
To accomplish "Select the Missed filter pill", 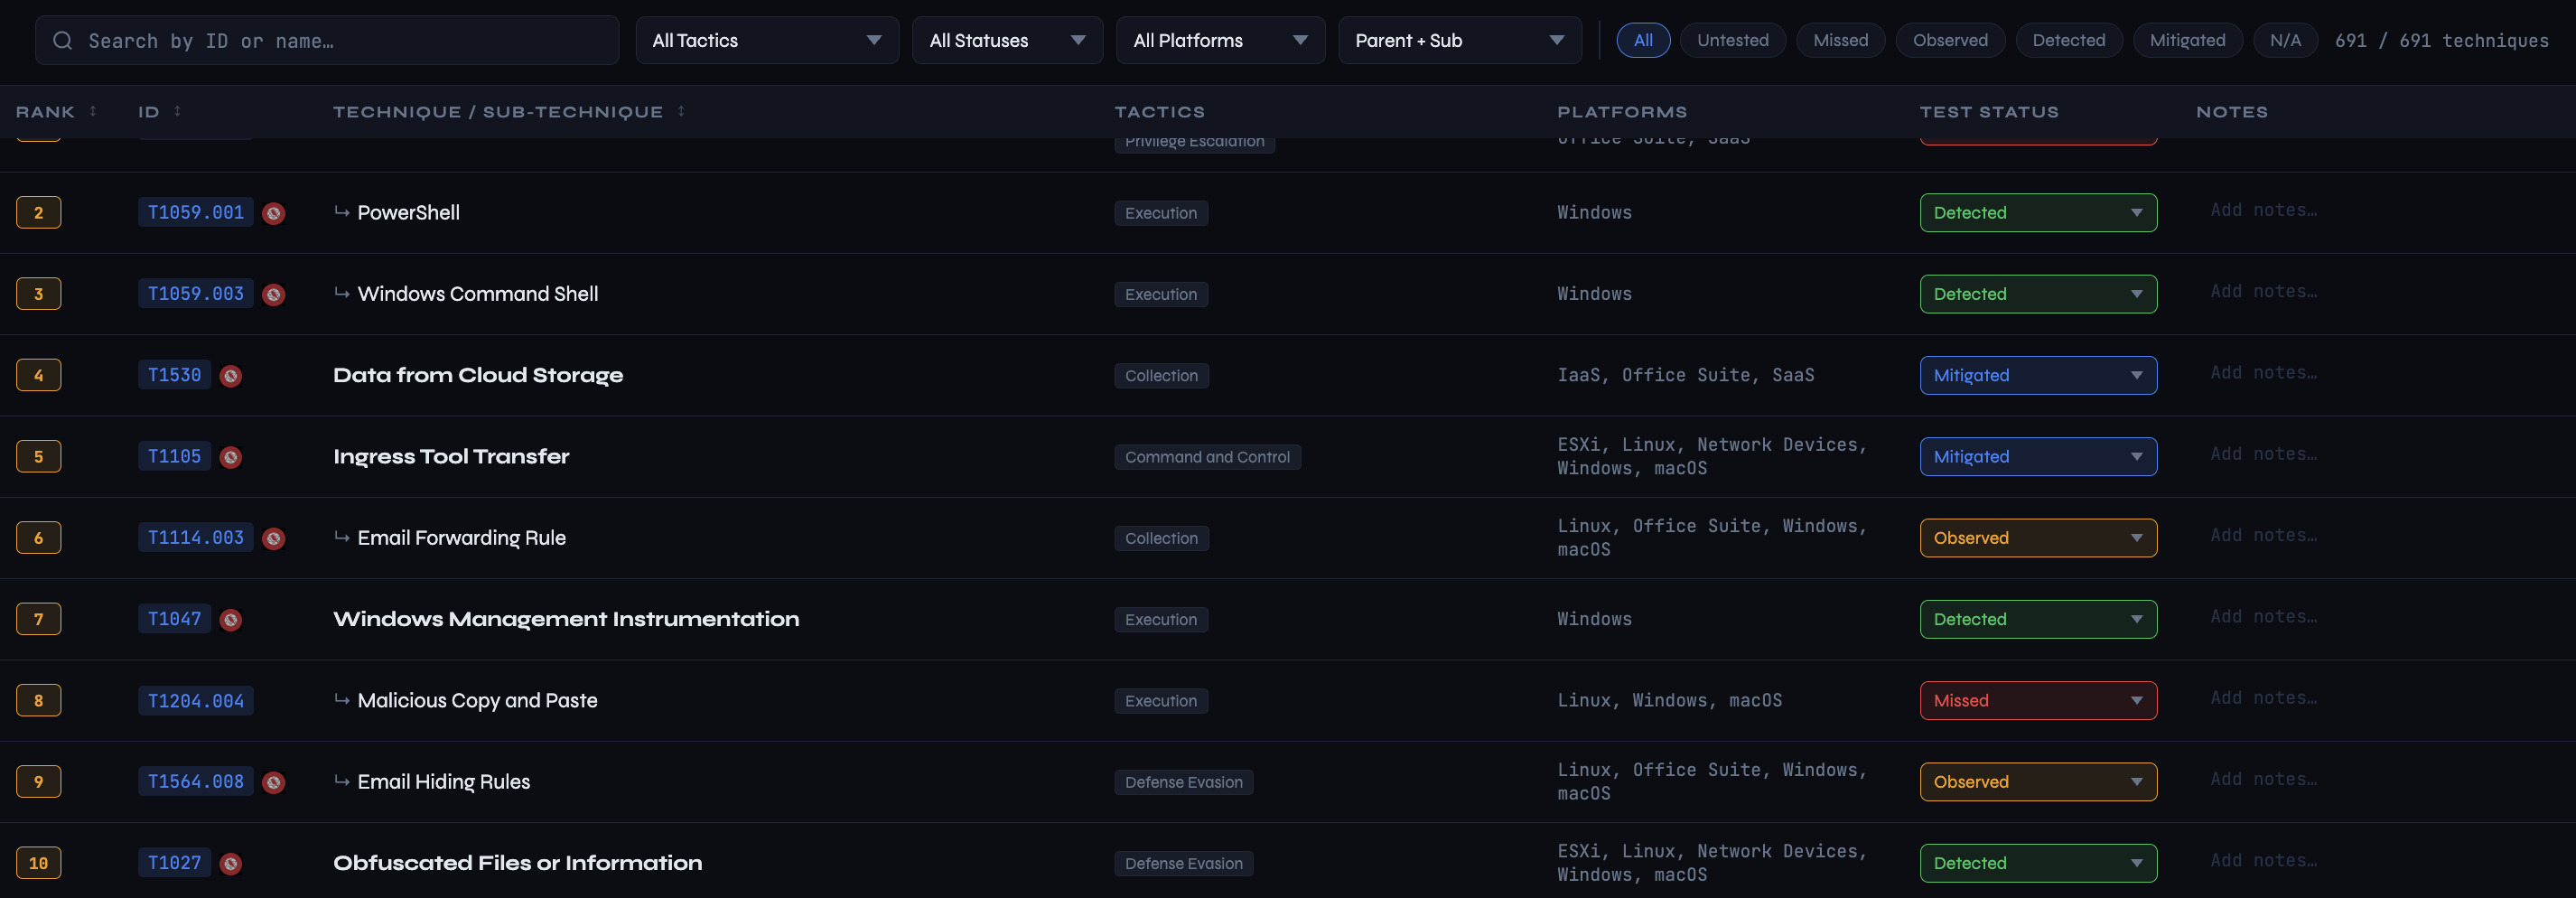I will coord(1839,41).
